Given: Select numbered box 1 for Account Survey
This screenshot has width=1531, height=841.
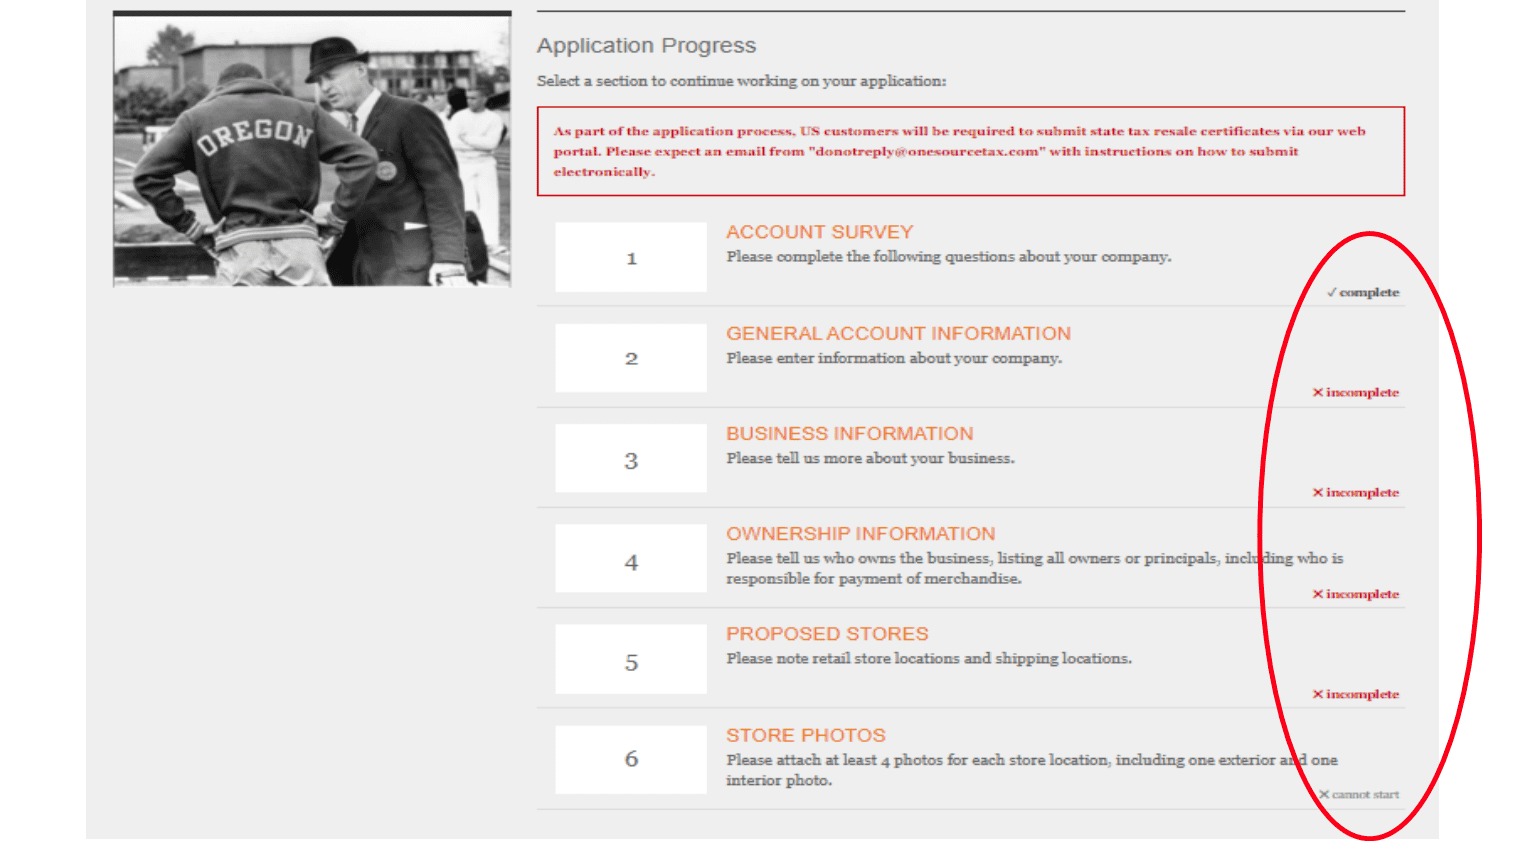Looking at the screenshot, I should pos(630,257).
